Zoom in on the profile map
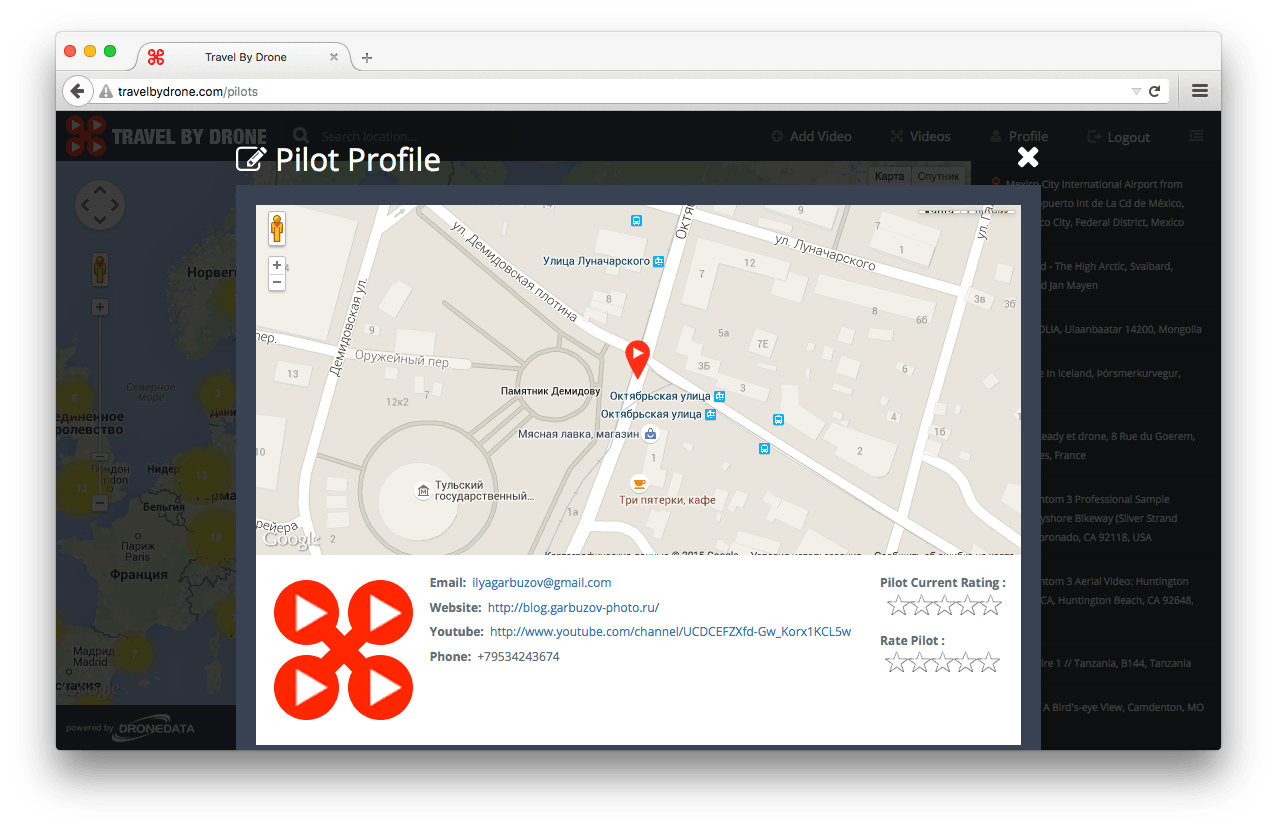The height and width of the screenshot is (830, 1277). (x=277, y=266)
